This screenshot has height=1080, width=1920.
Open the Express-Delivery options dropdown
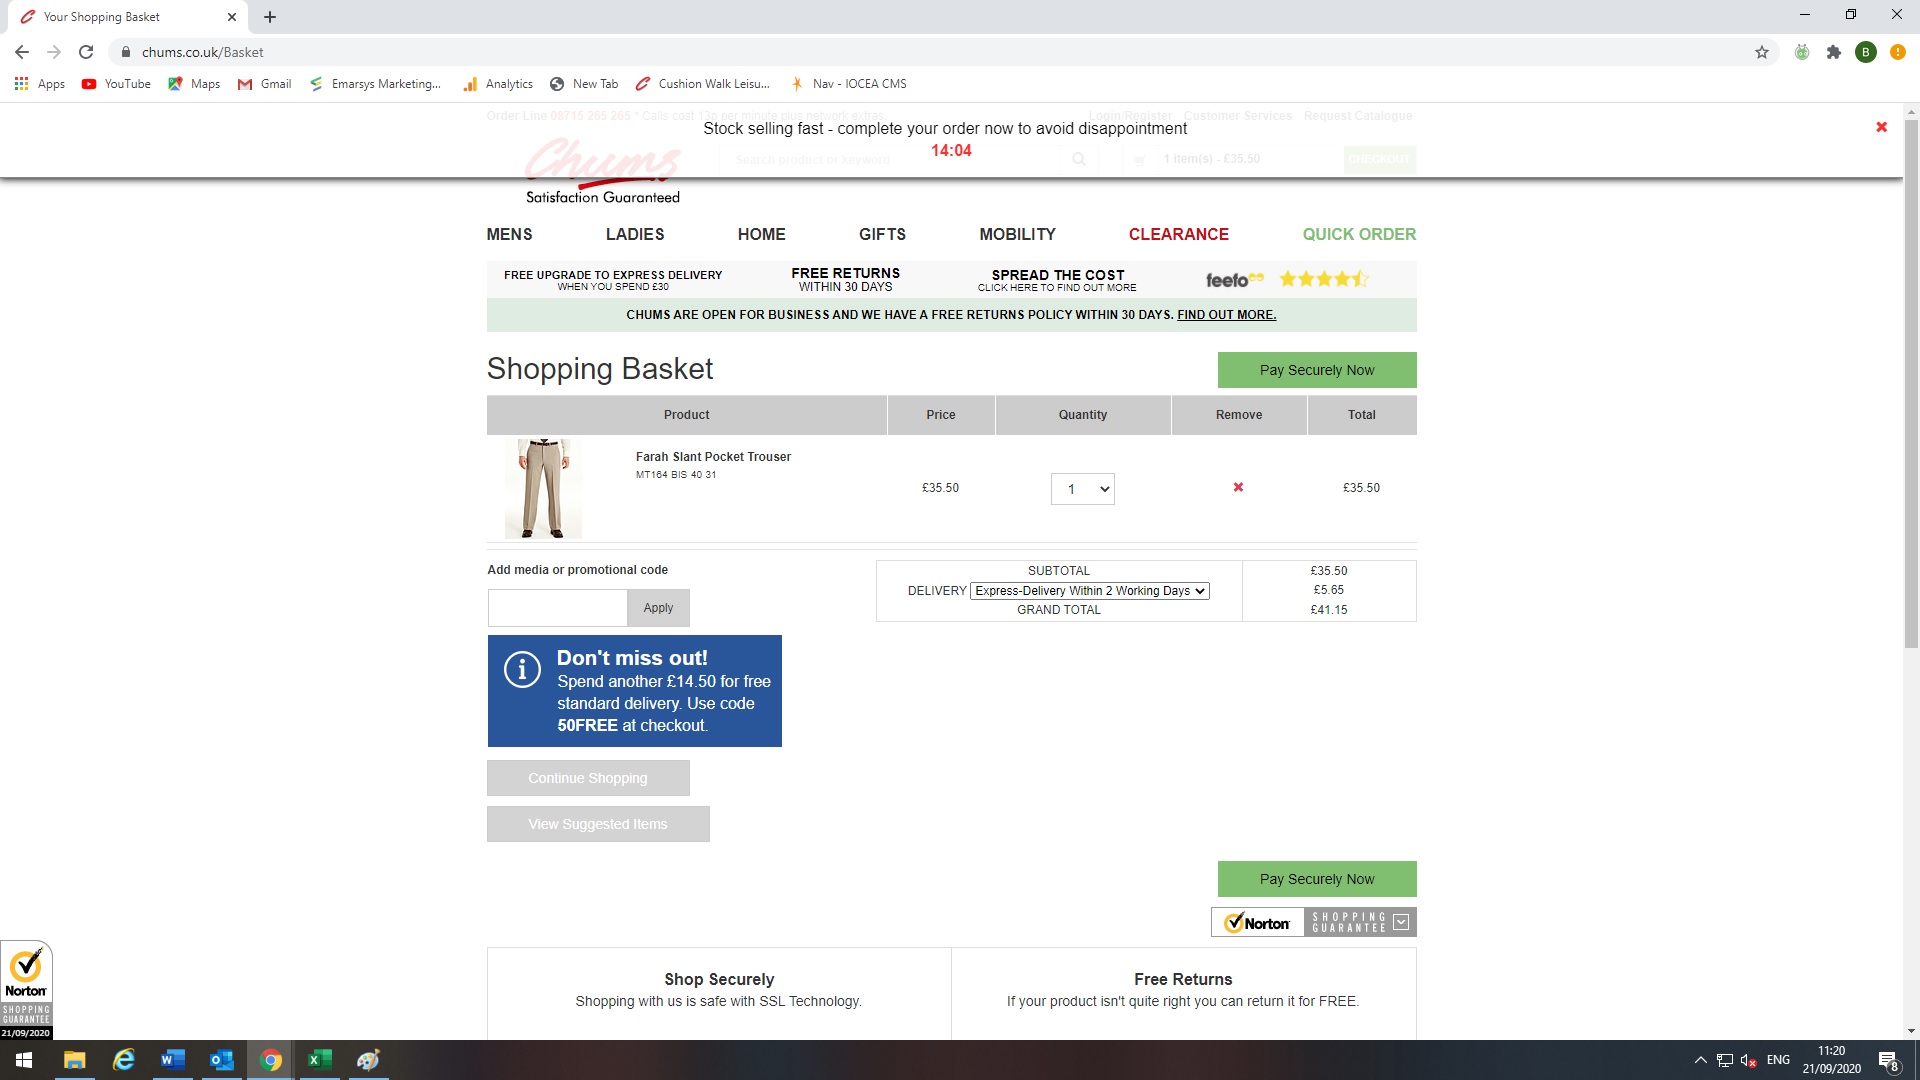click(1090, 591)
